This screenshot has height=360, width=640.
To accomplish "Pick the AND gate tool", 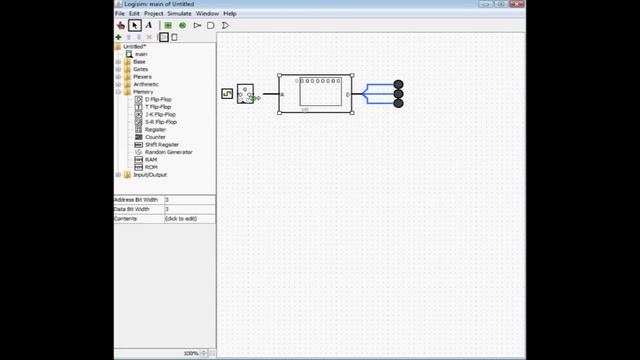I will pyautogui.click(x=211, y=25).
